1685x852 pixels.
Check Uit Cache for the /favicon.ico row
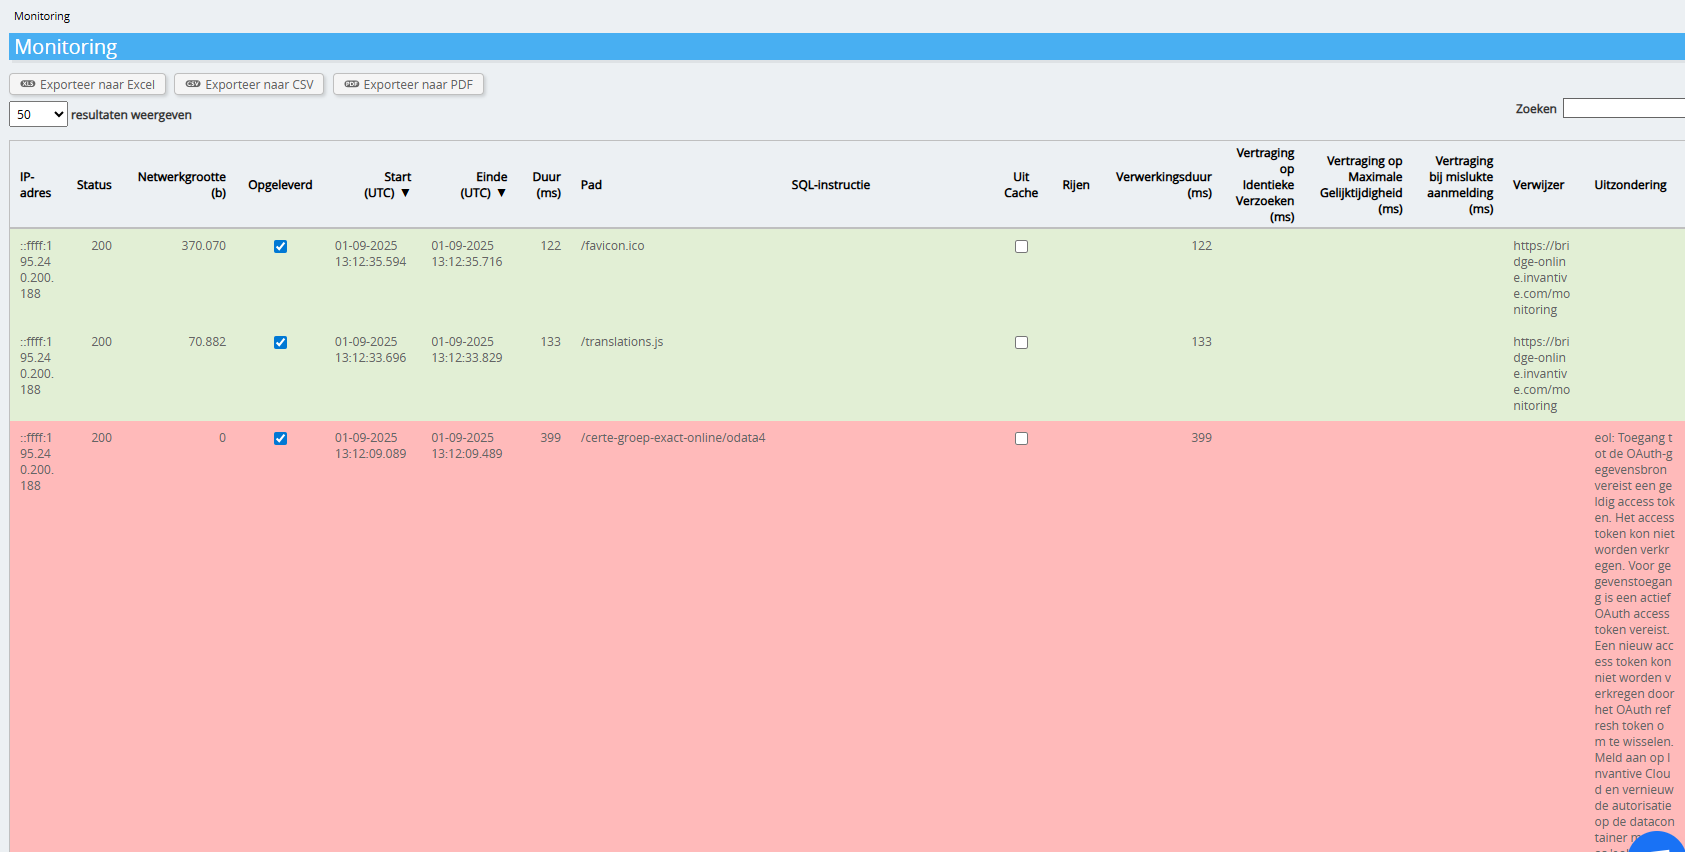(x=1021, y=247)
